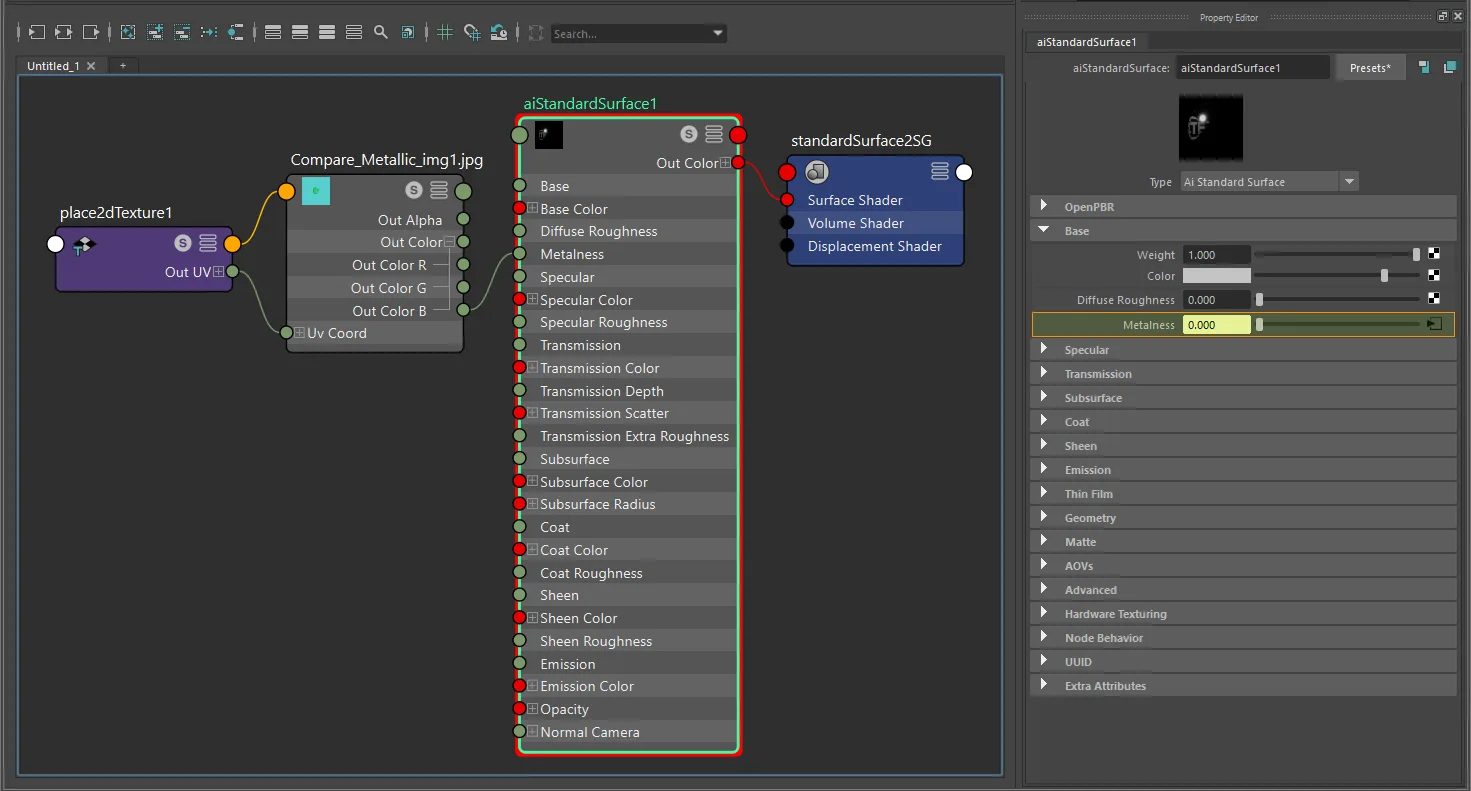Set all nodes to custom view mode
Screen dimensions: 1471x791
(x=354, y=33)
